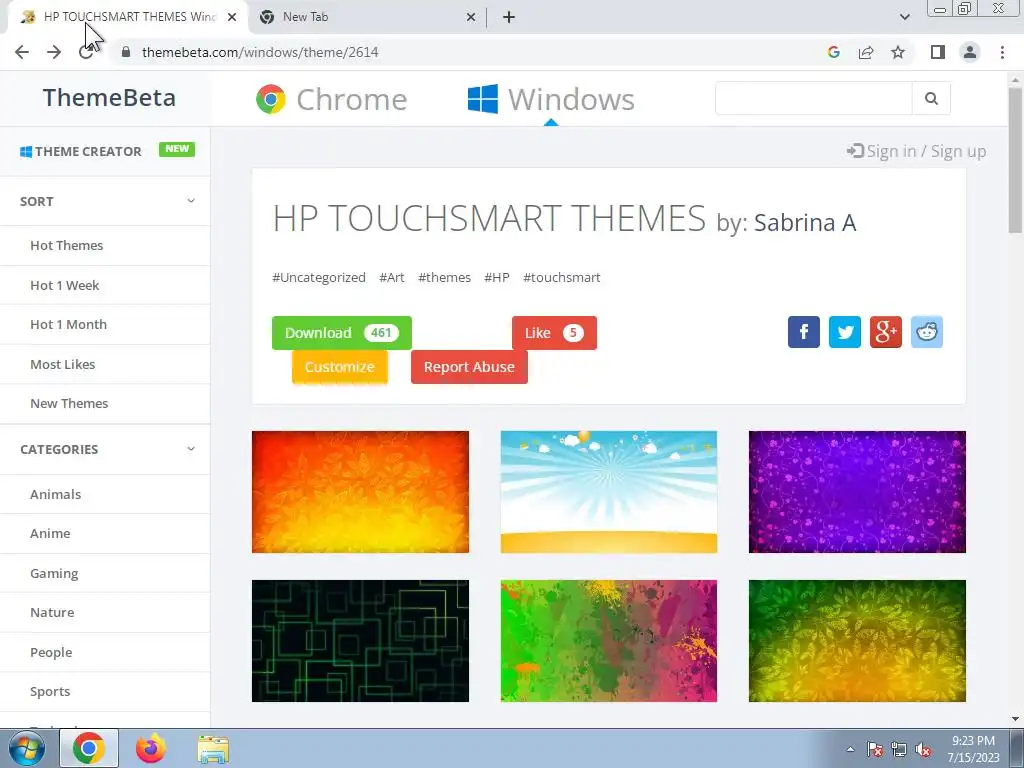This screenshot has width=1024, height=768.
Task: Open File Explorer from the taskbar
Action: coord(213,750)
